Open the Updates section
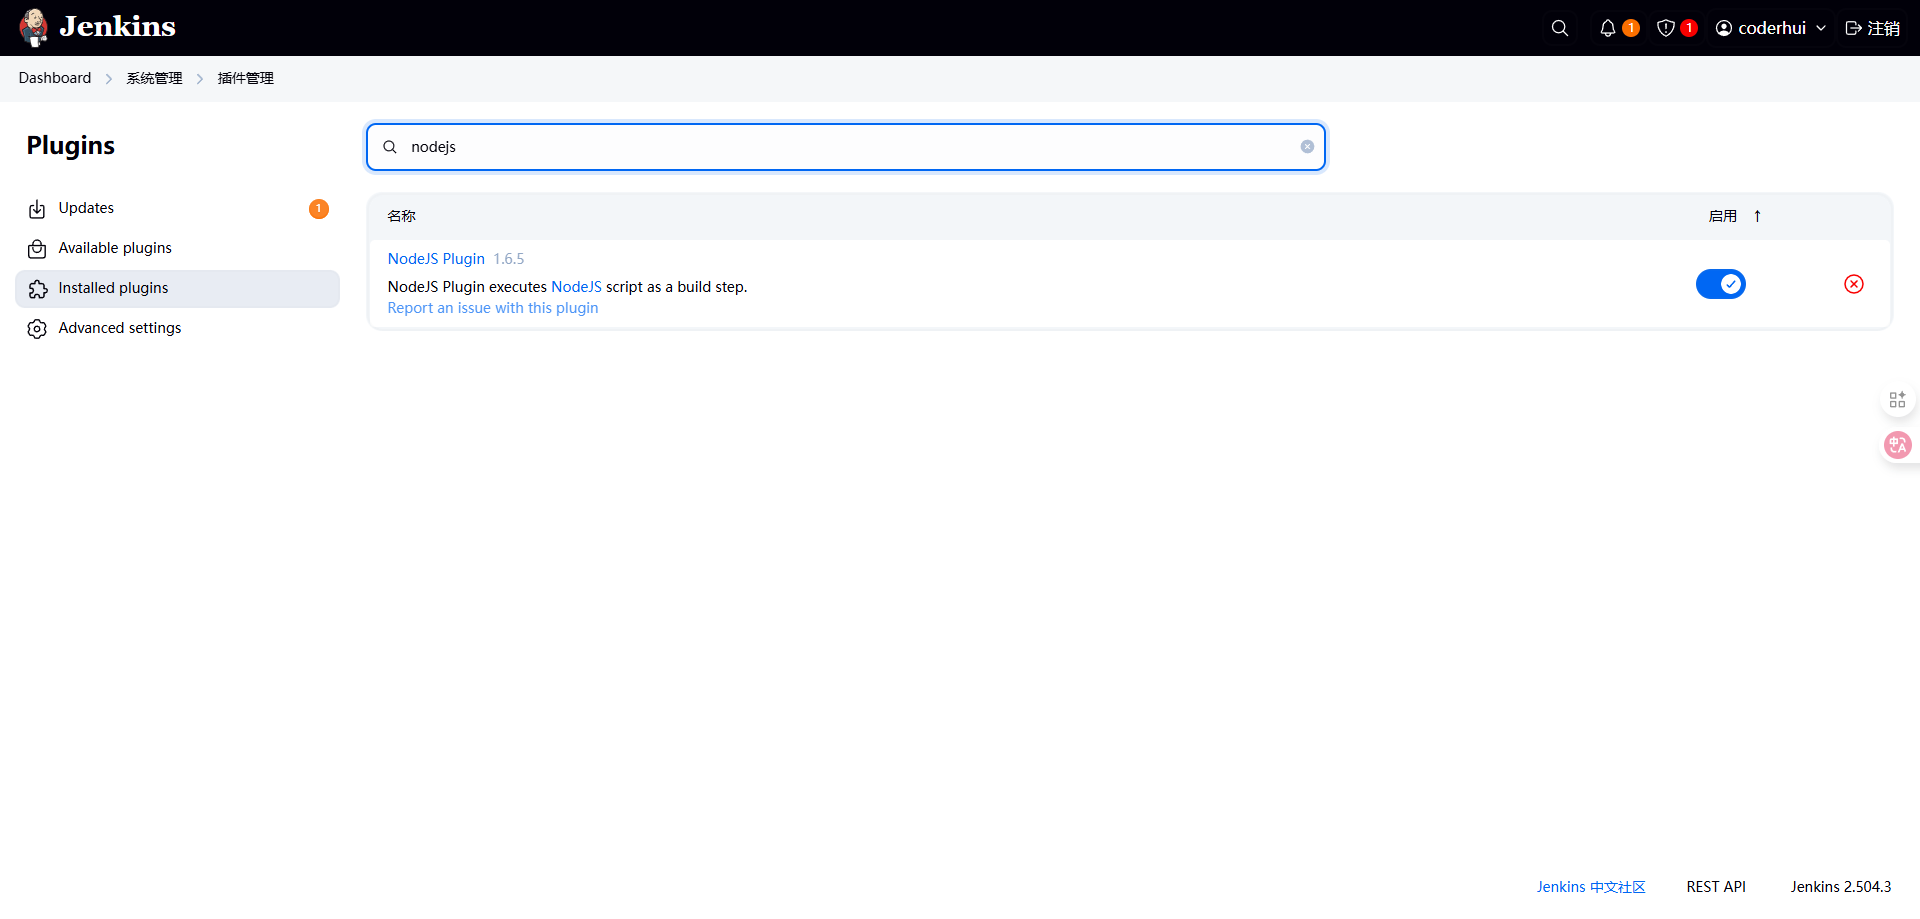 86,208
